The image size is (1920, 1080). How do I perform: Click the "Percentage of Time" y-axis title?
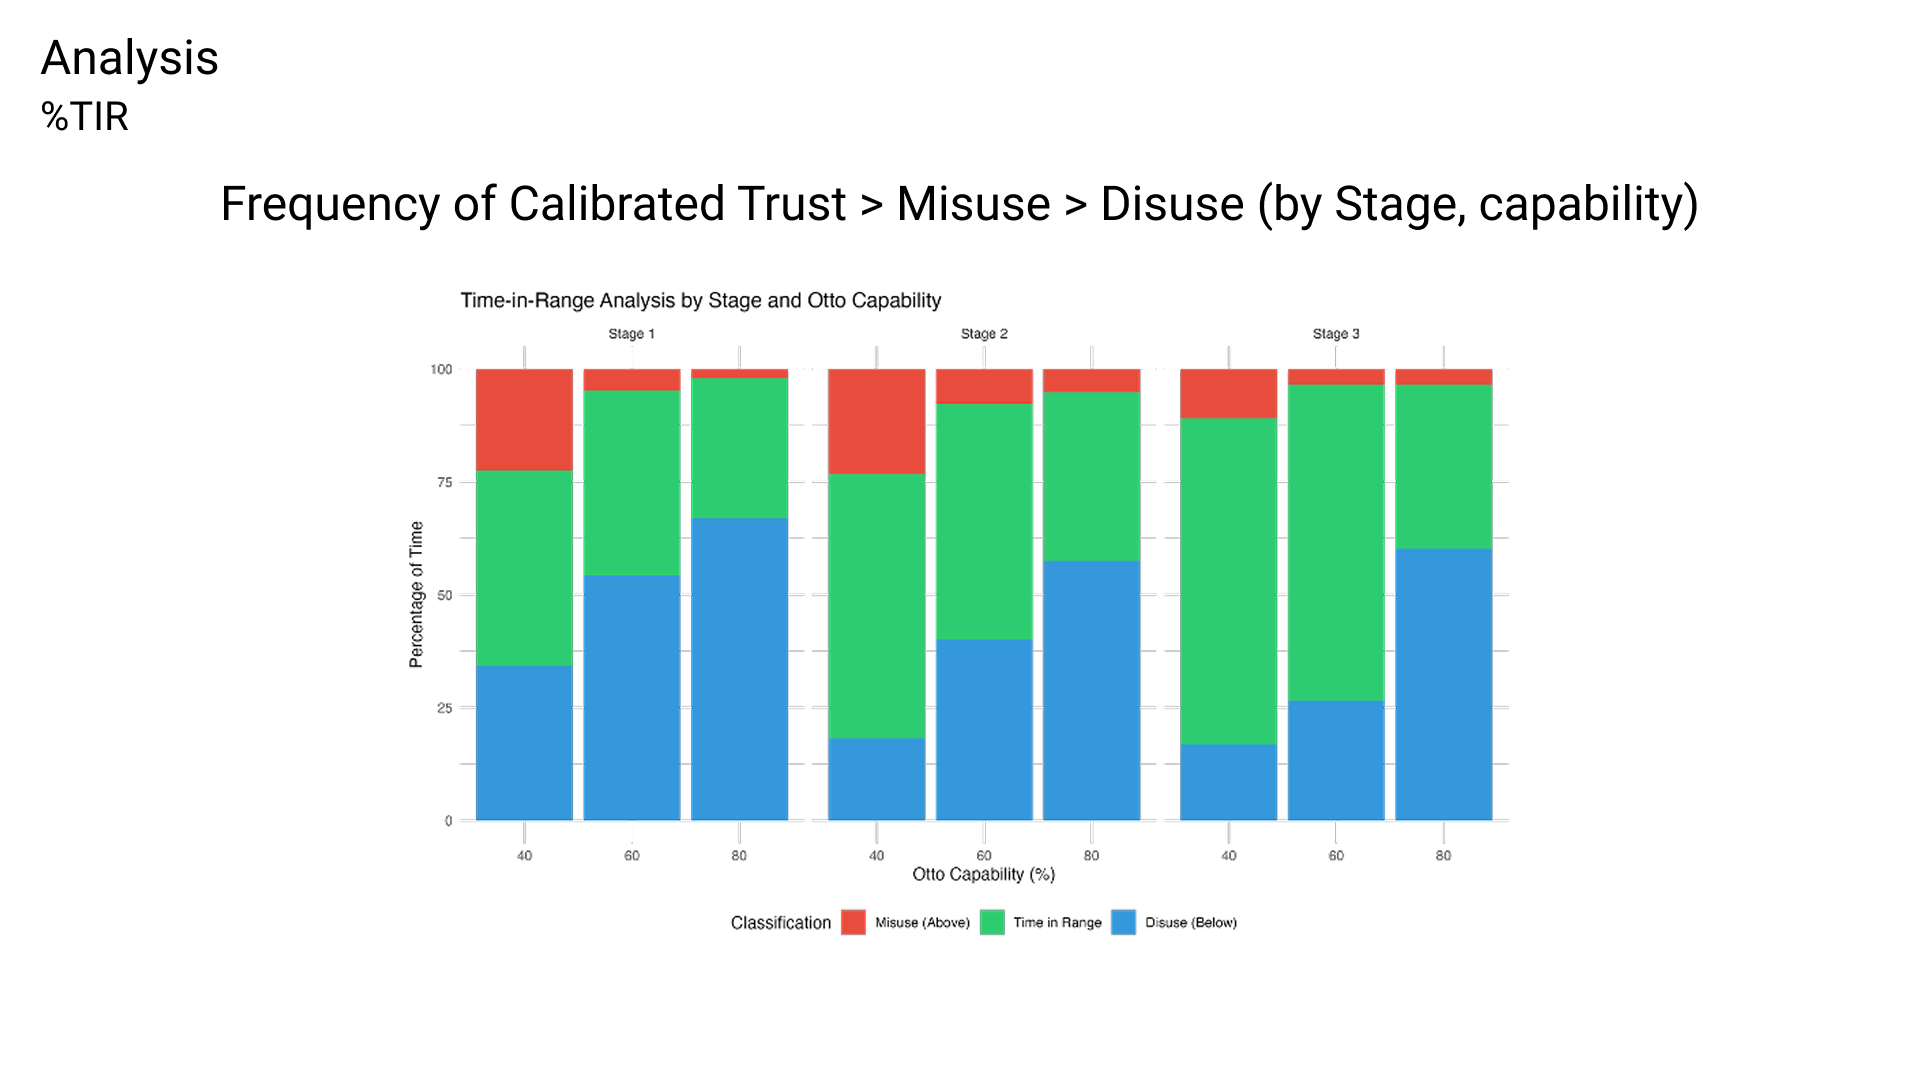416,594
